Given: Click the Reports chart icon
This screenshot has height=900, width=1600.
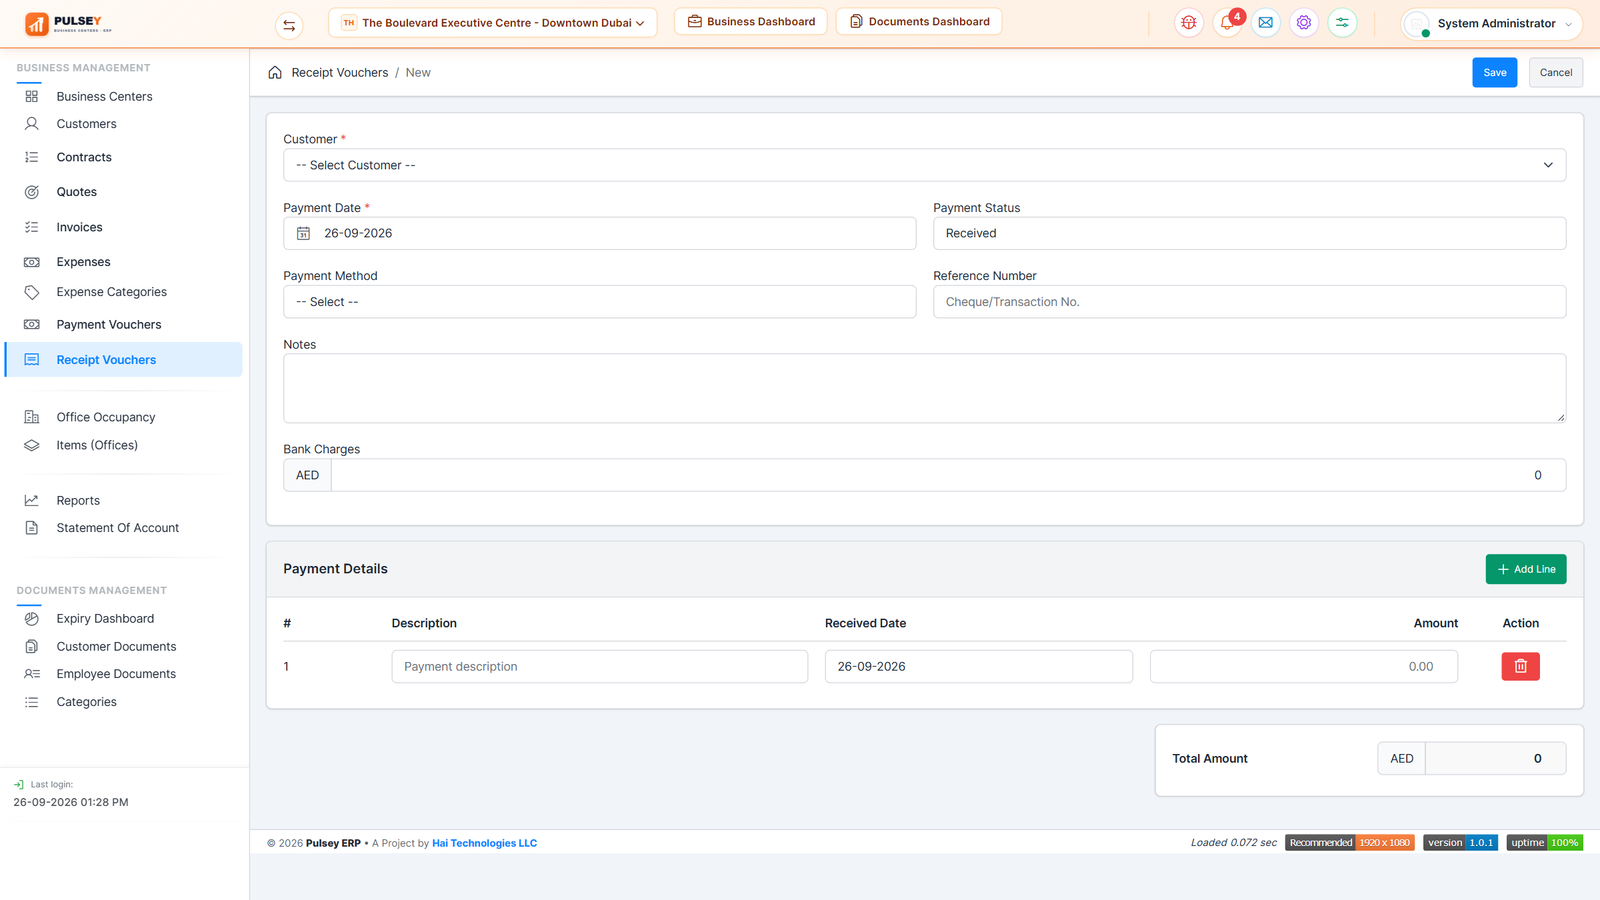Looking at the screenshot, I should pos(32,500).
